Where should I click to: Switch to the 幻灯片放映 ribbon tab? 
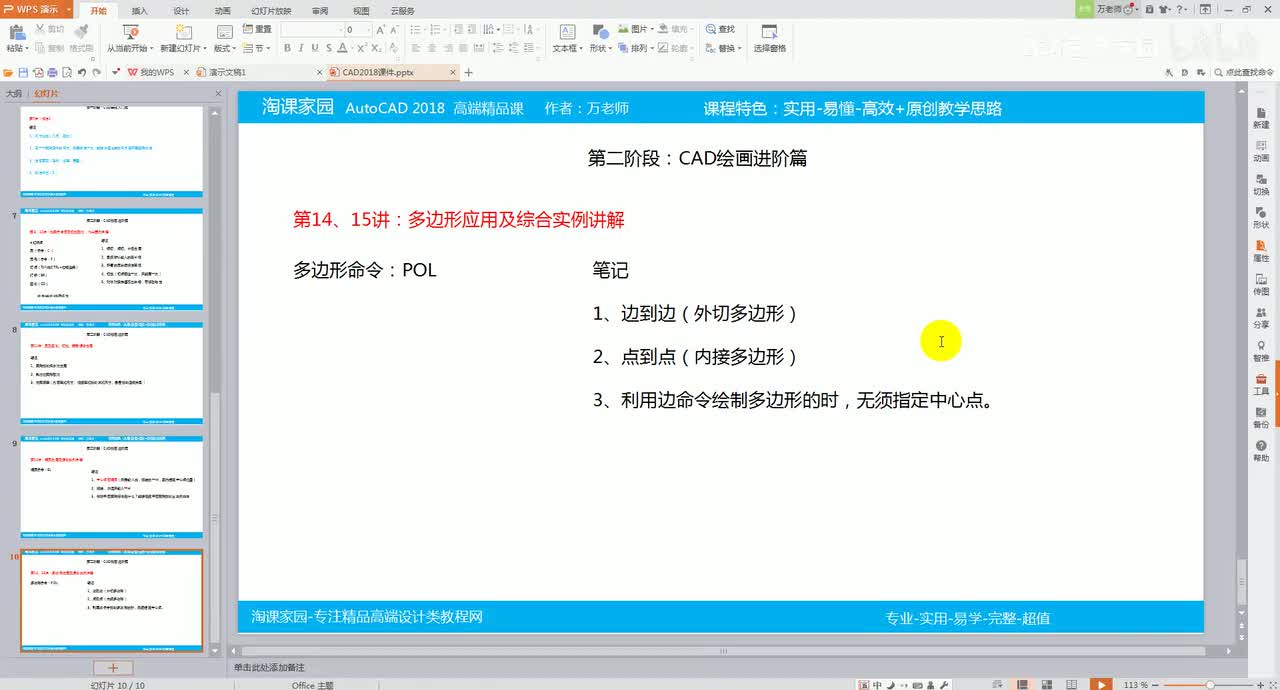pyautogui.click(x=272, y=10)
